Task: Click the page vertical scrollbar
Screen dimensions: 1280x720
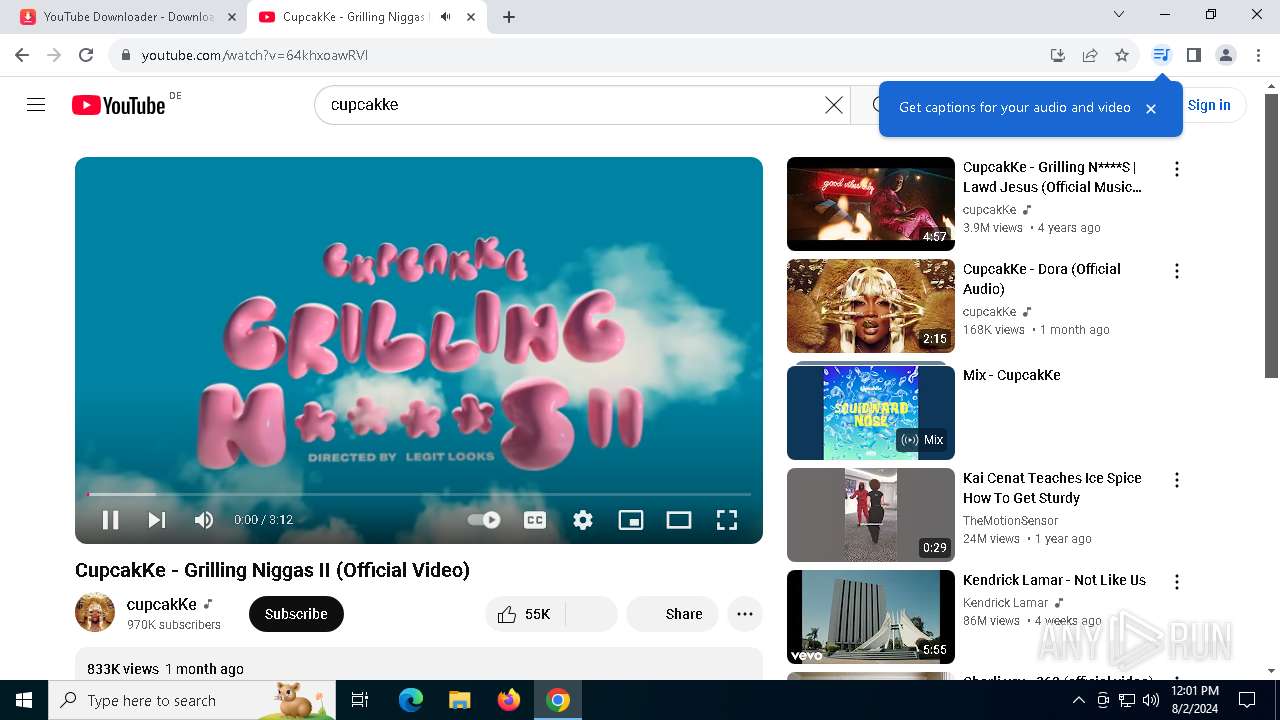Action: 1271,237
